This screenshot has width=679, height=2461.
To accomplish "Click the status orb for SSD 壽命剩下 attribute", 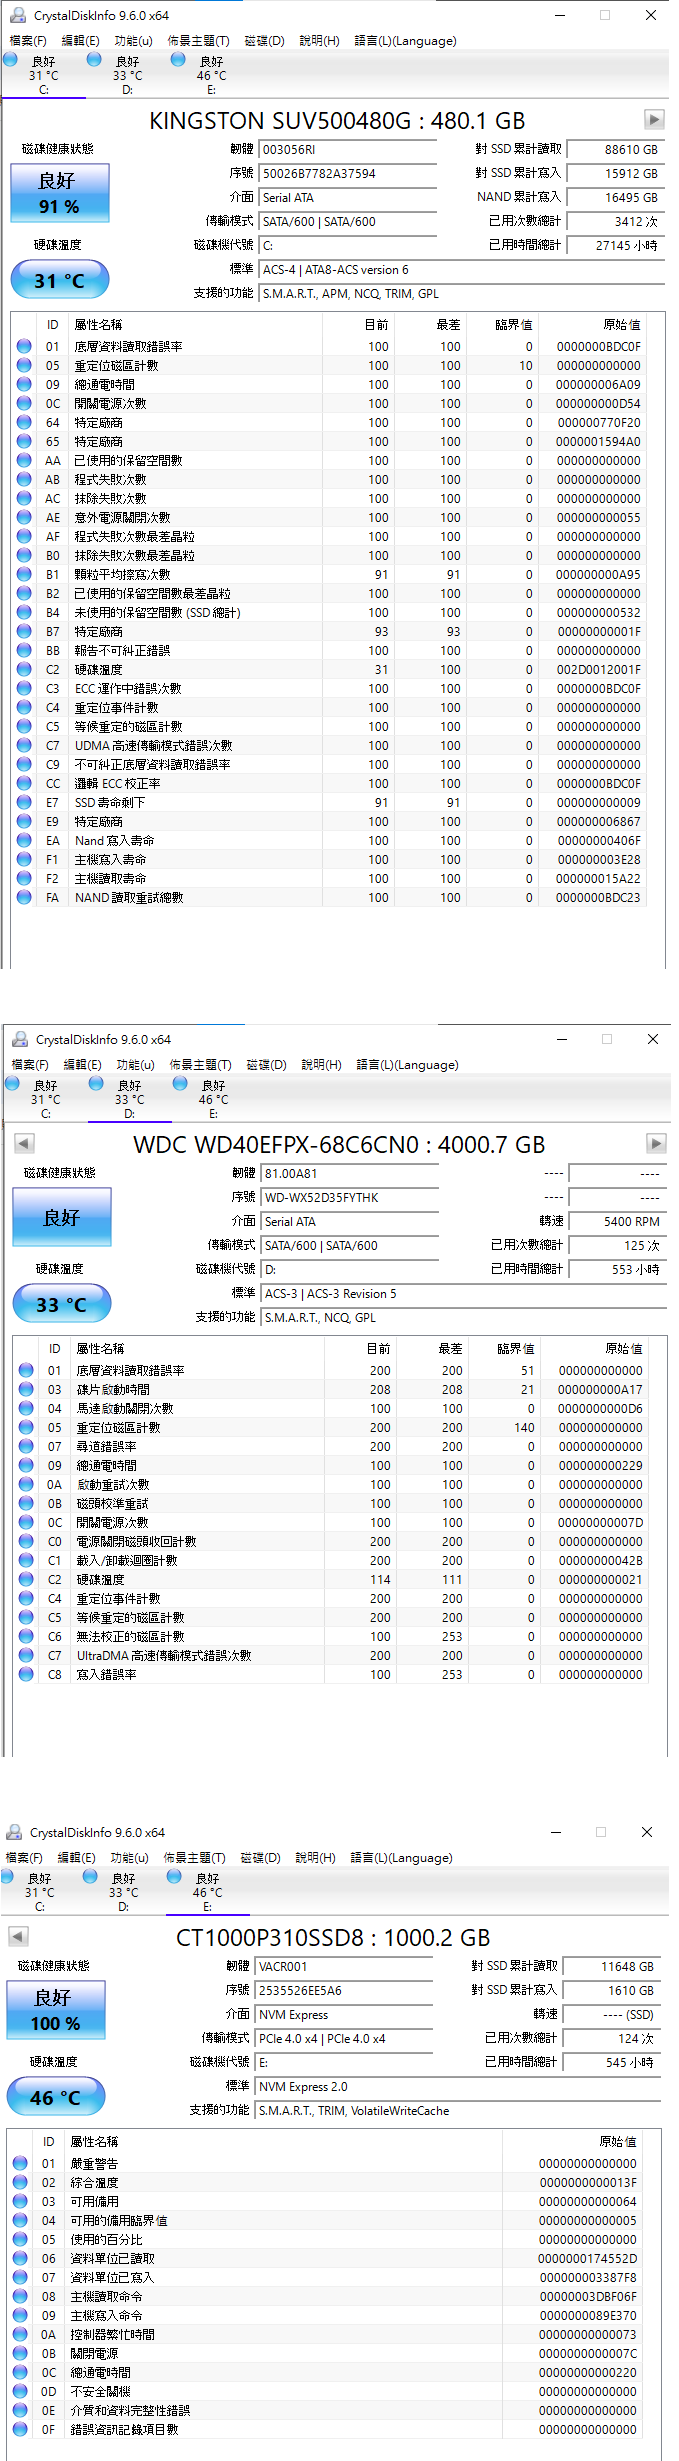I will tap(24, 802).
